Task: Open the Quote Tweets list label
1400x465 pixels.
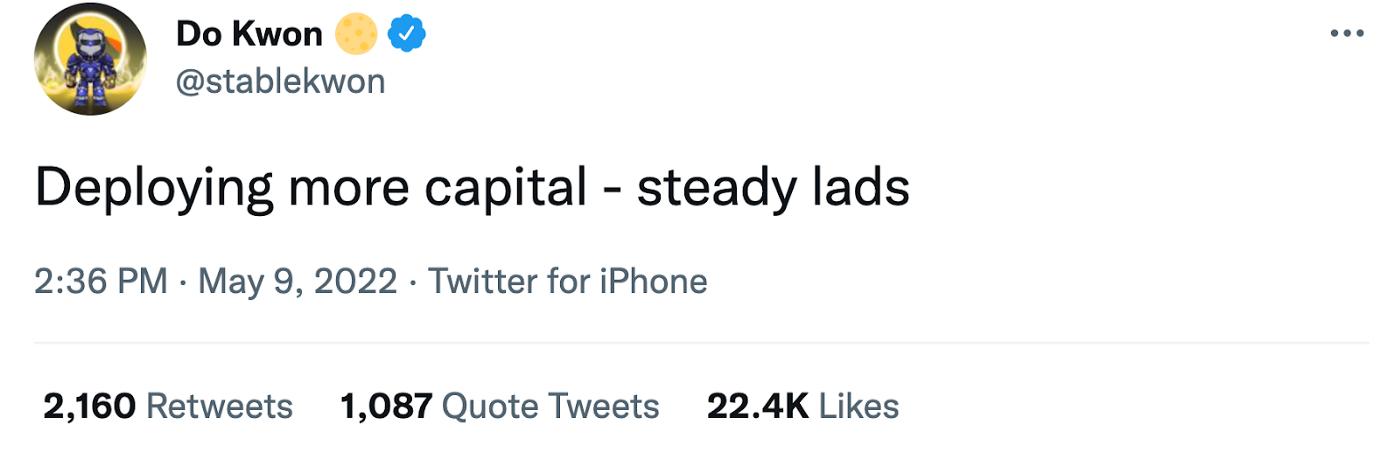Action: 550,406
